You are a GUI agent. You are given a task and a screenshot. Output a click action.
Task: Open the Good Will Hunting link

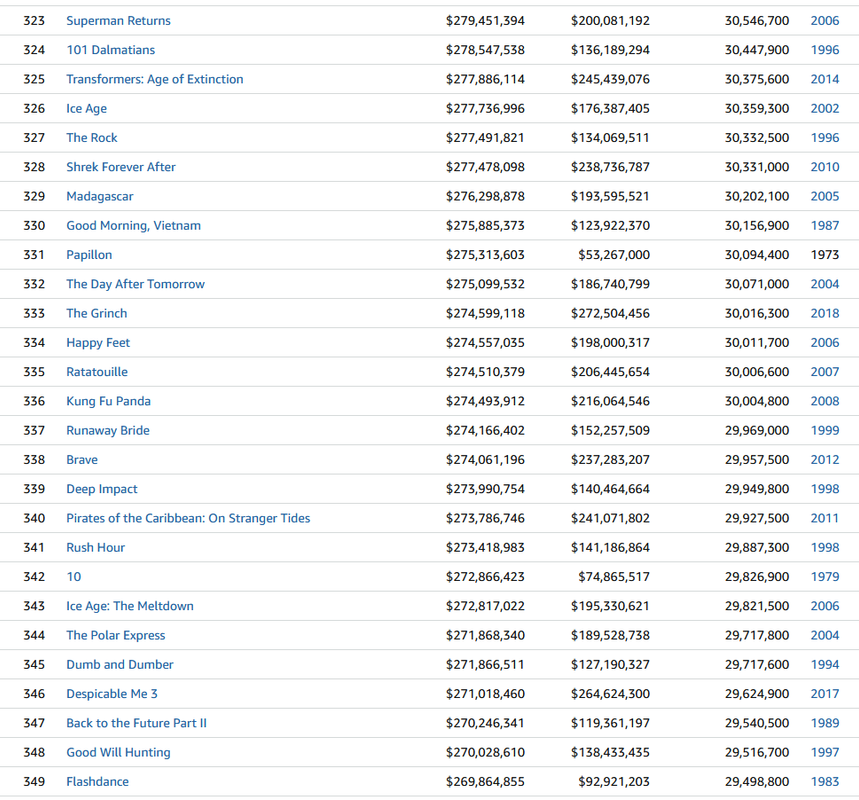click(118, 752)
